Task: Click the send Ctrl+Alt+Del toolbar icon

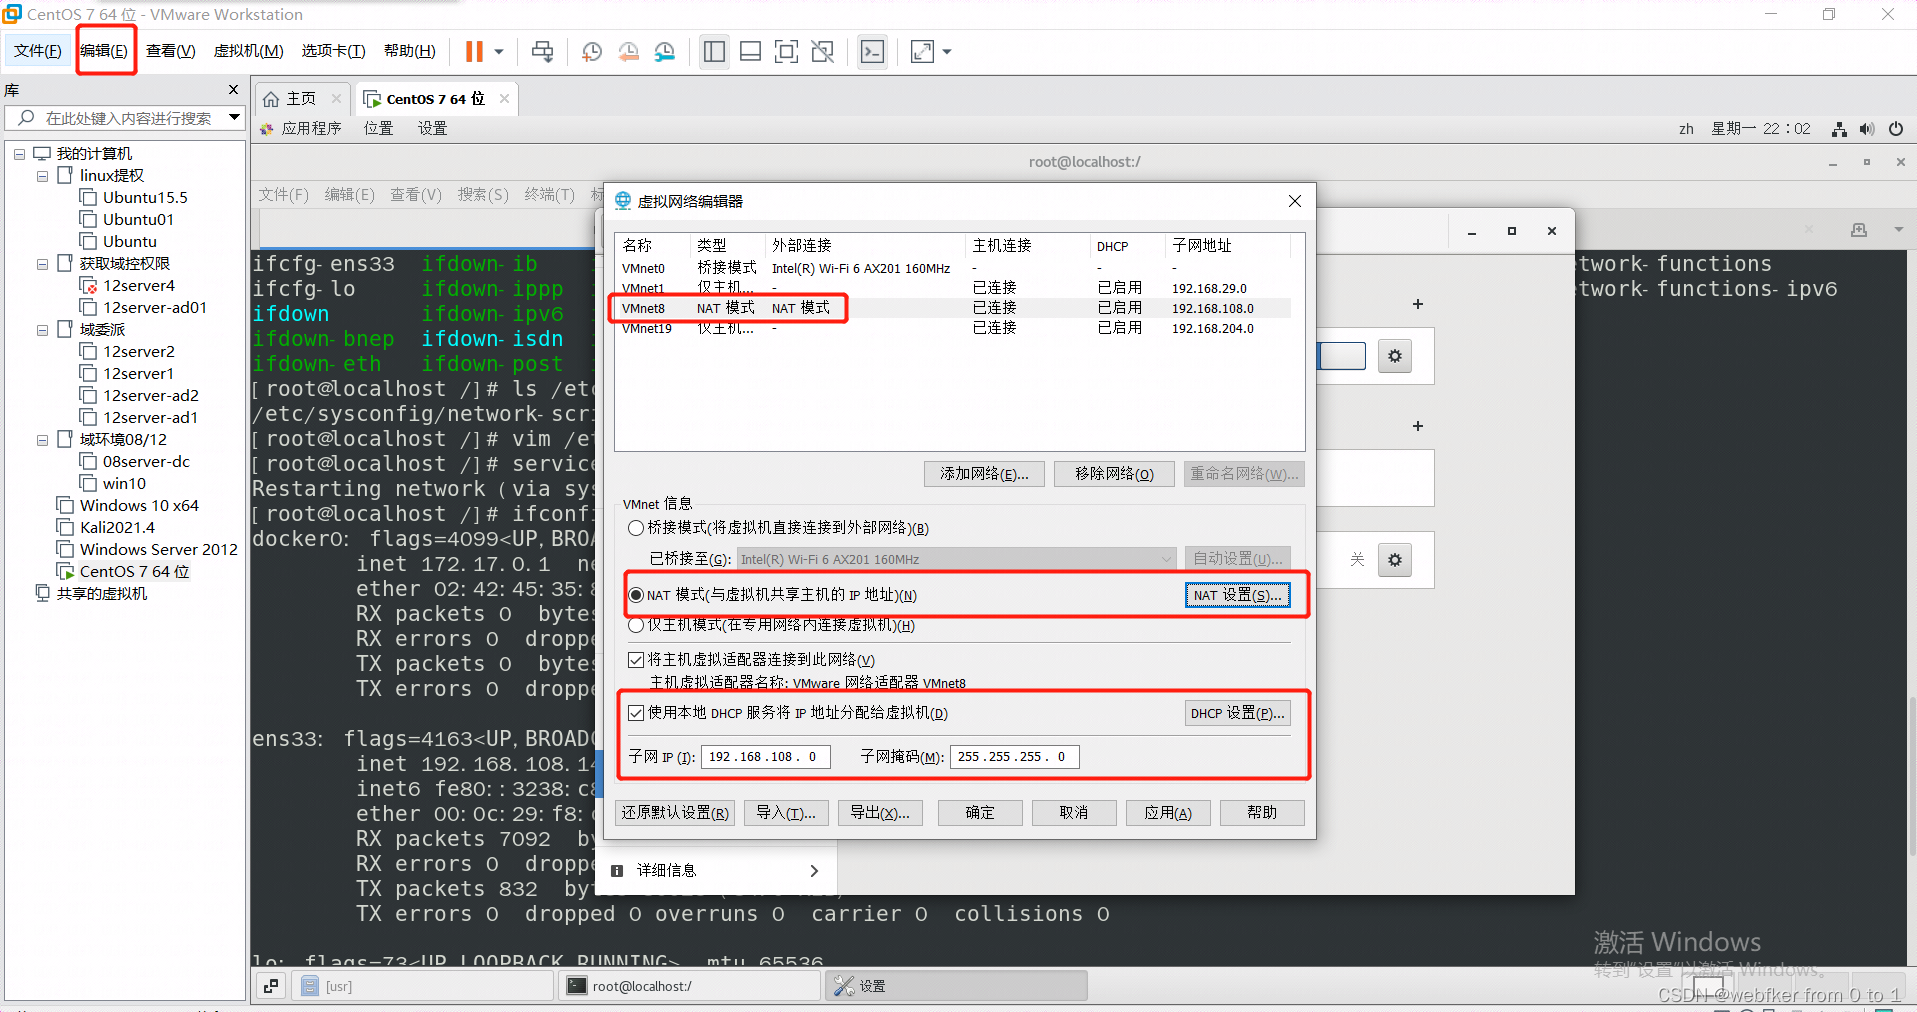Action: (542, 51)
